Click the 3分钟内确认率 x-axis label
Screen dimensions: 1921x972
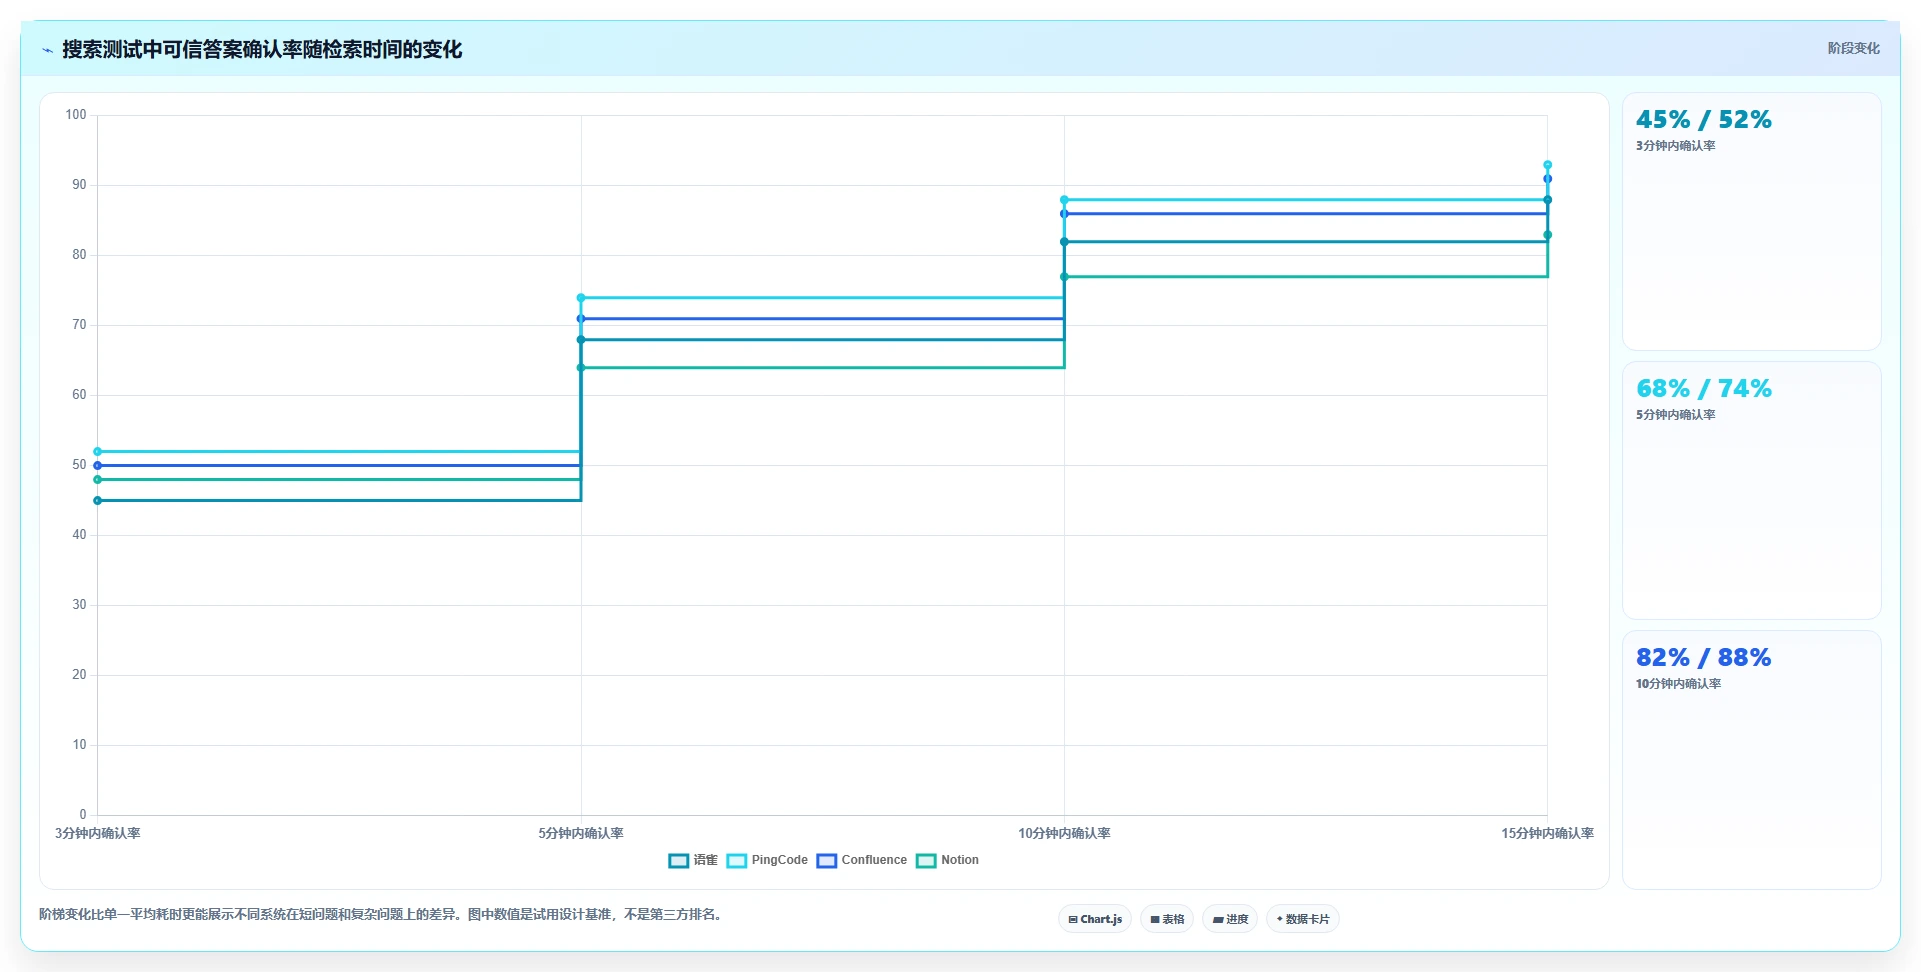click(x=98, y=833)
